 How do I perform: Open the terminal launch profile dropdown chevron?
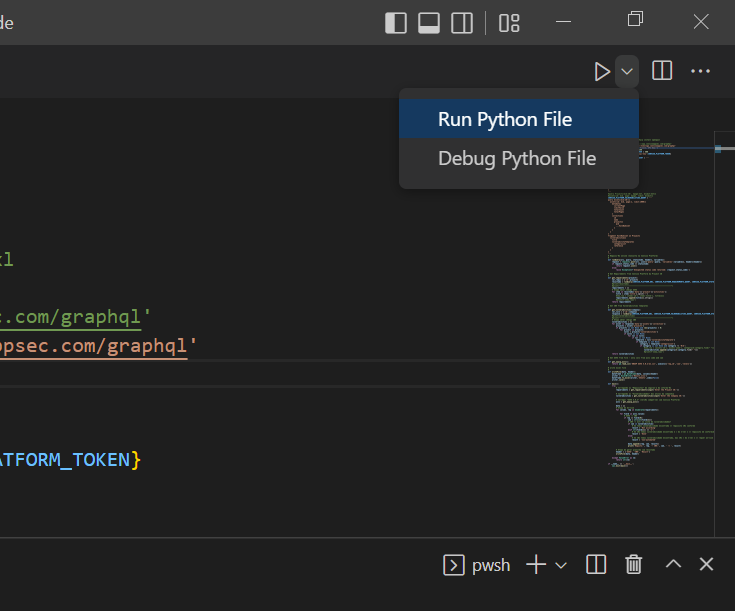click(x=561, y=566)
